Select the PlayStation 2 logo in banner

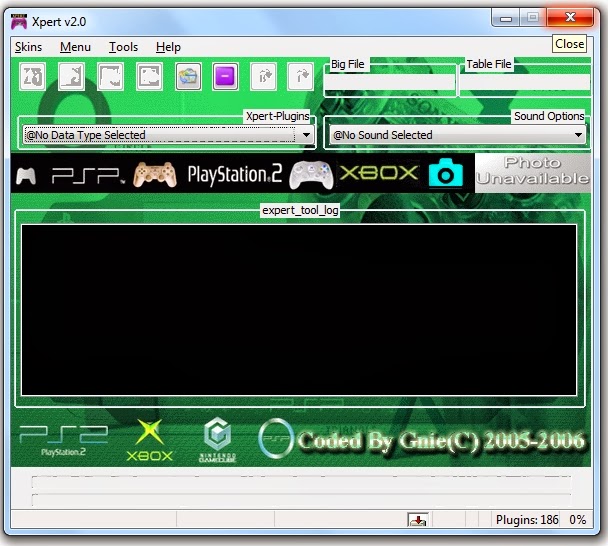coord(235,174)
